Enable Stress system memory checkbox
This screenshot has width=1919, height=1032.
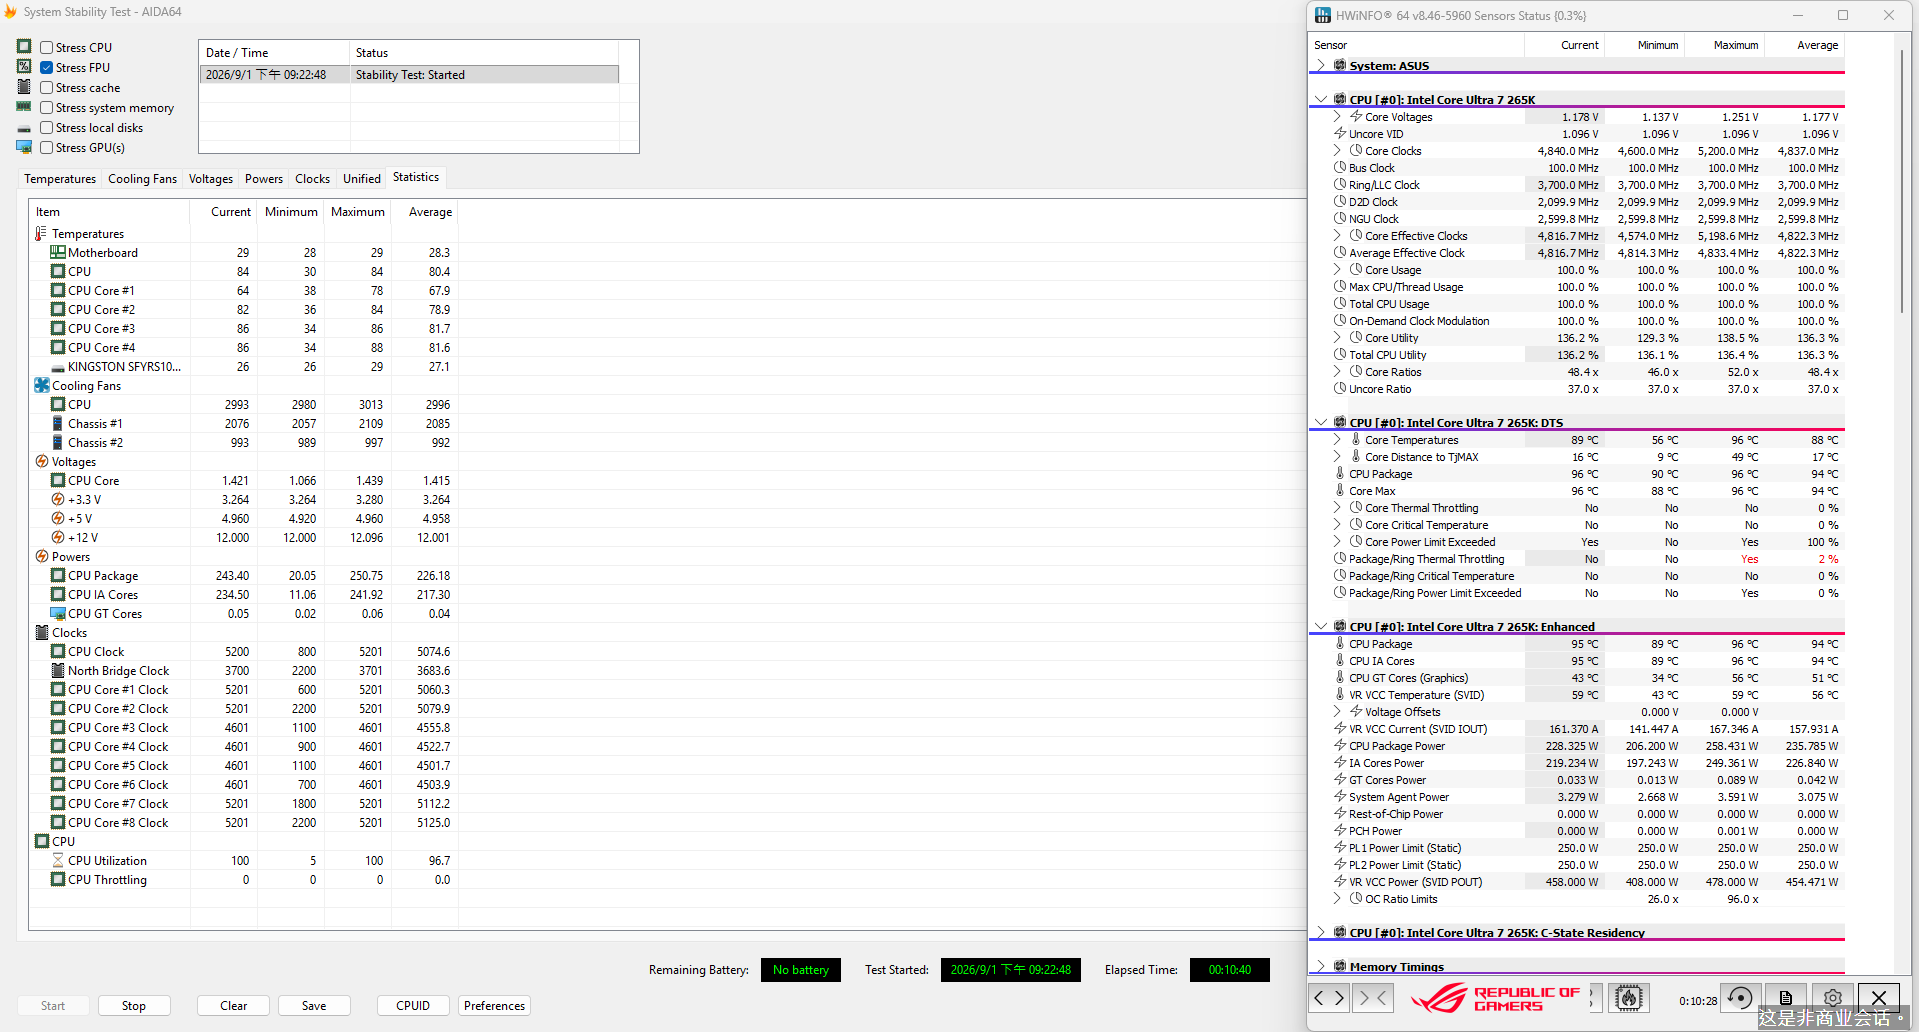click(x=46, y=107)
